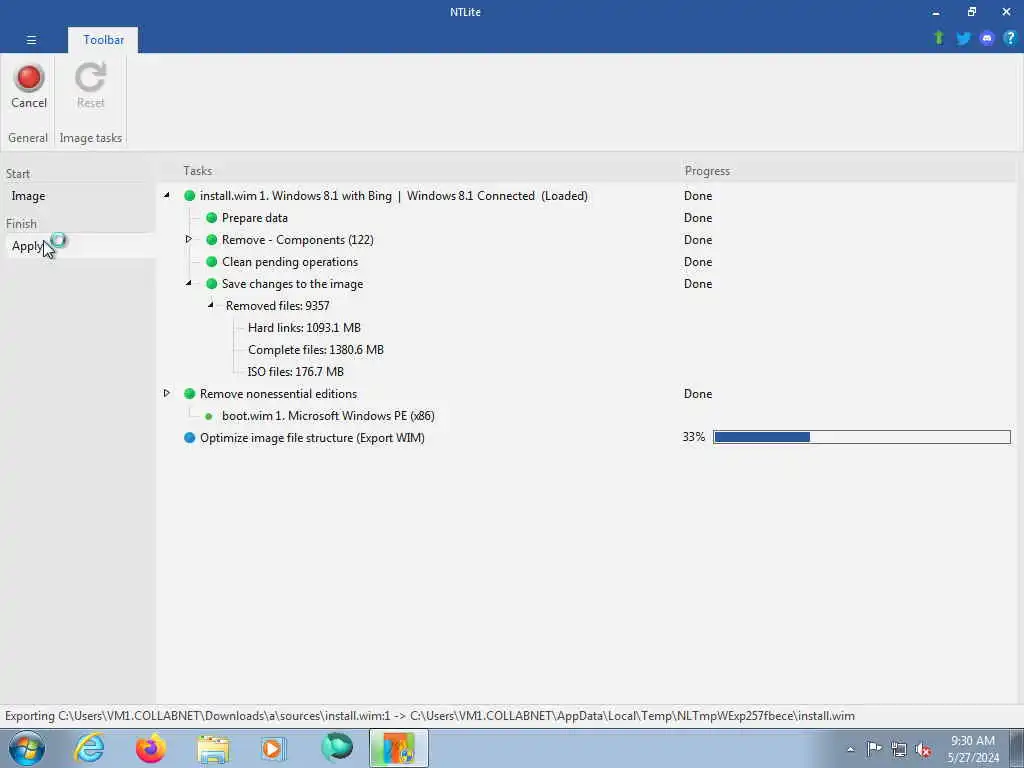
Task: Click the green globe taskbar icon
Action: click(x=337, y=748)
